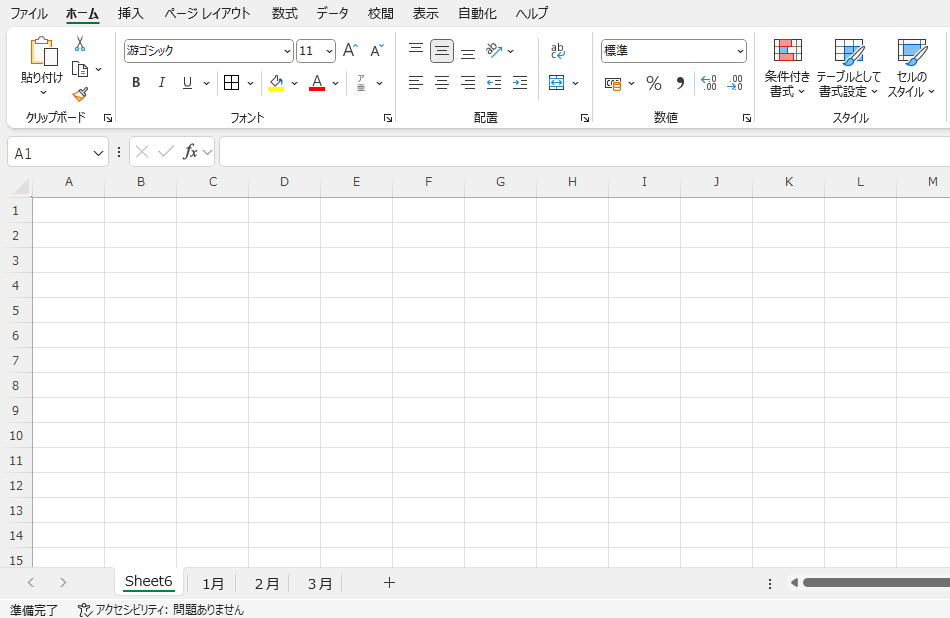The image size is (950, 618).
Task: Open the font name dropdown 游ゴシック
Action: (x=287, y=52)
